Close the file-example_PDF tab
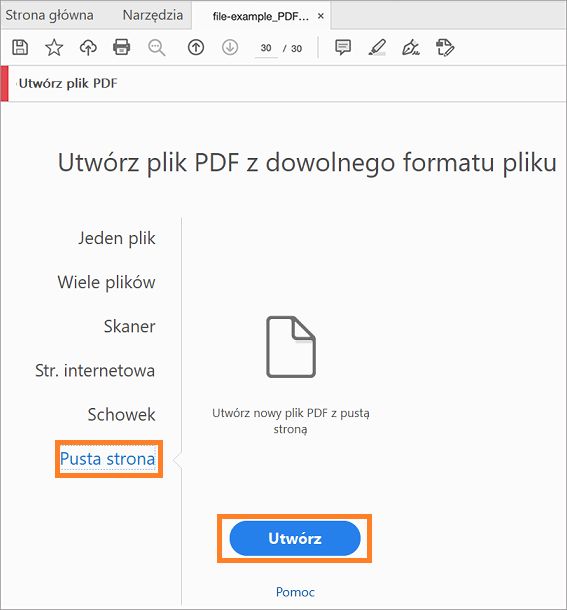Screen dimensions: 567x610 [x=321, y=16]
